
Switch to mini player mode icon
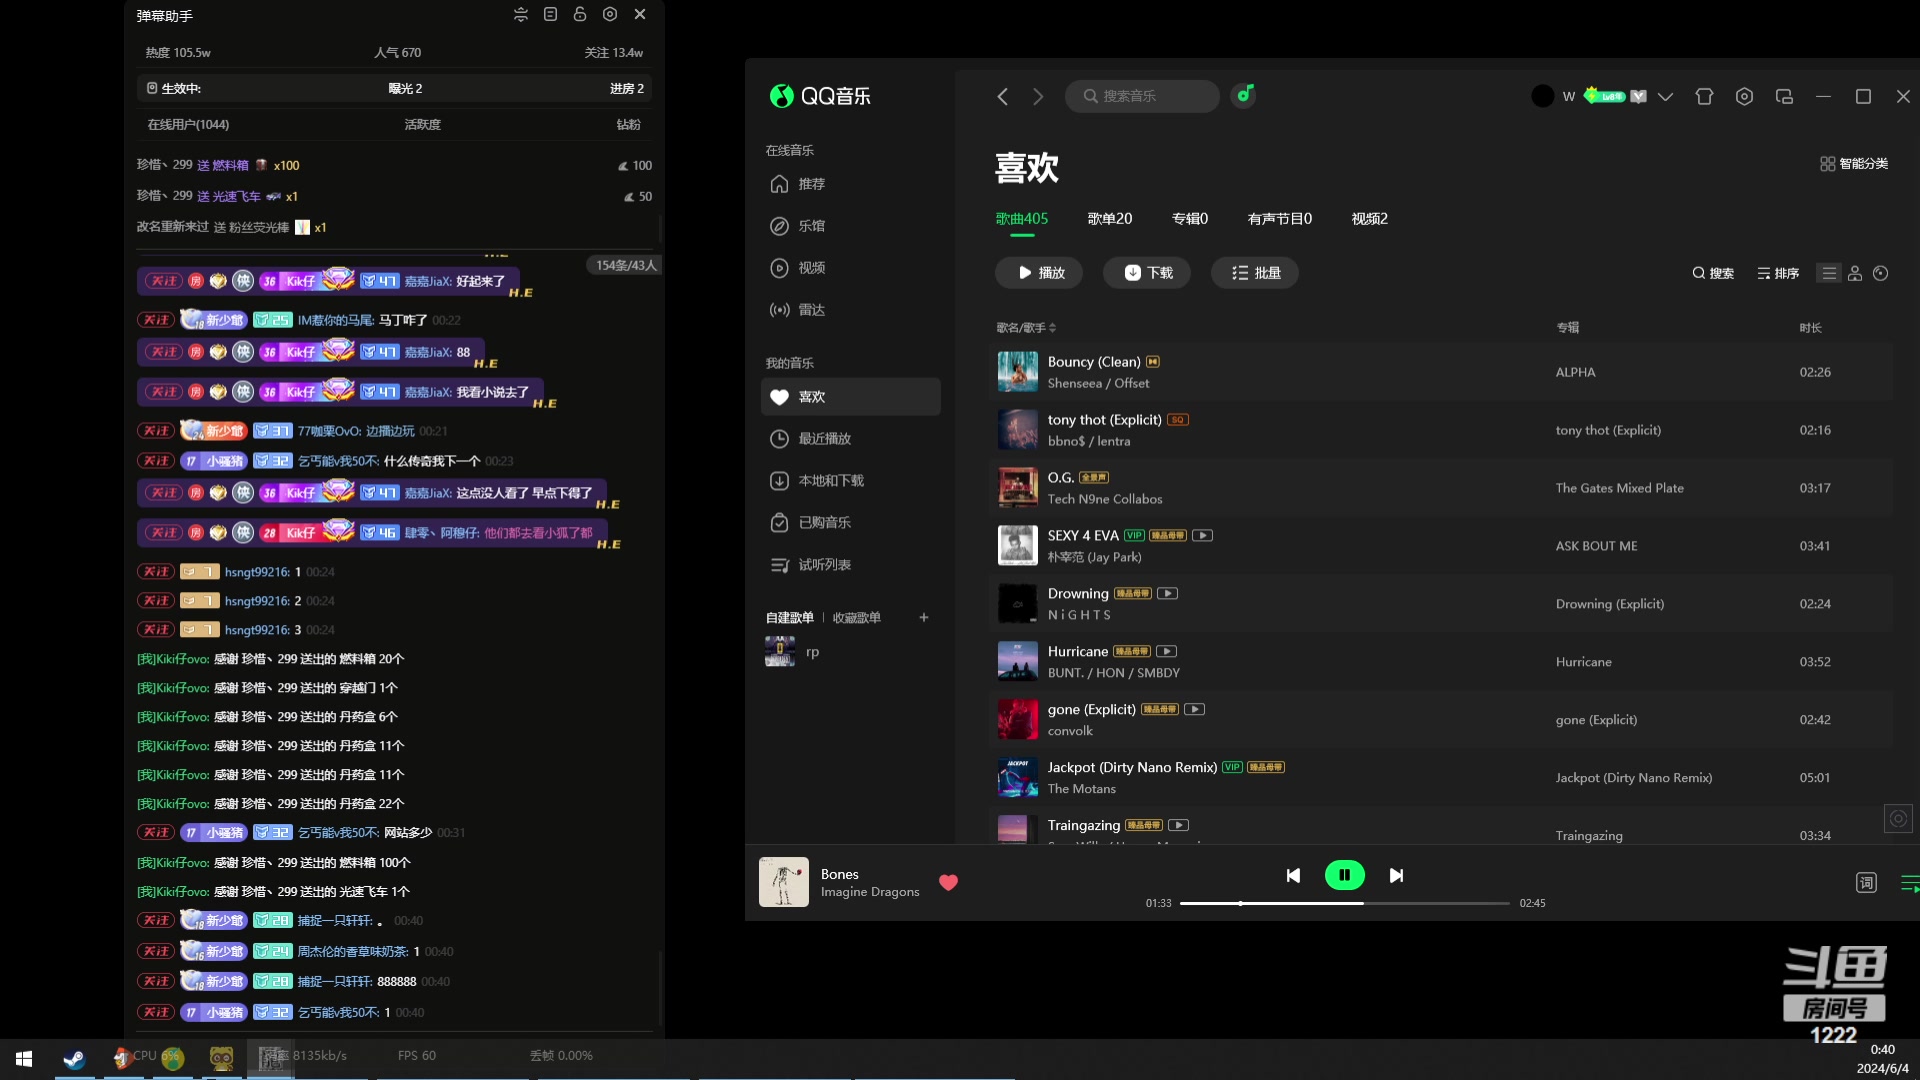(x=1784, y=96)
